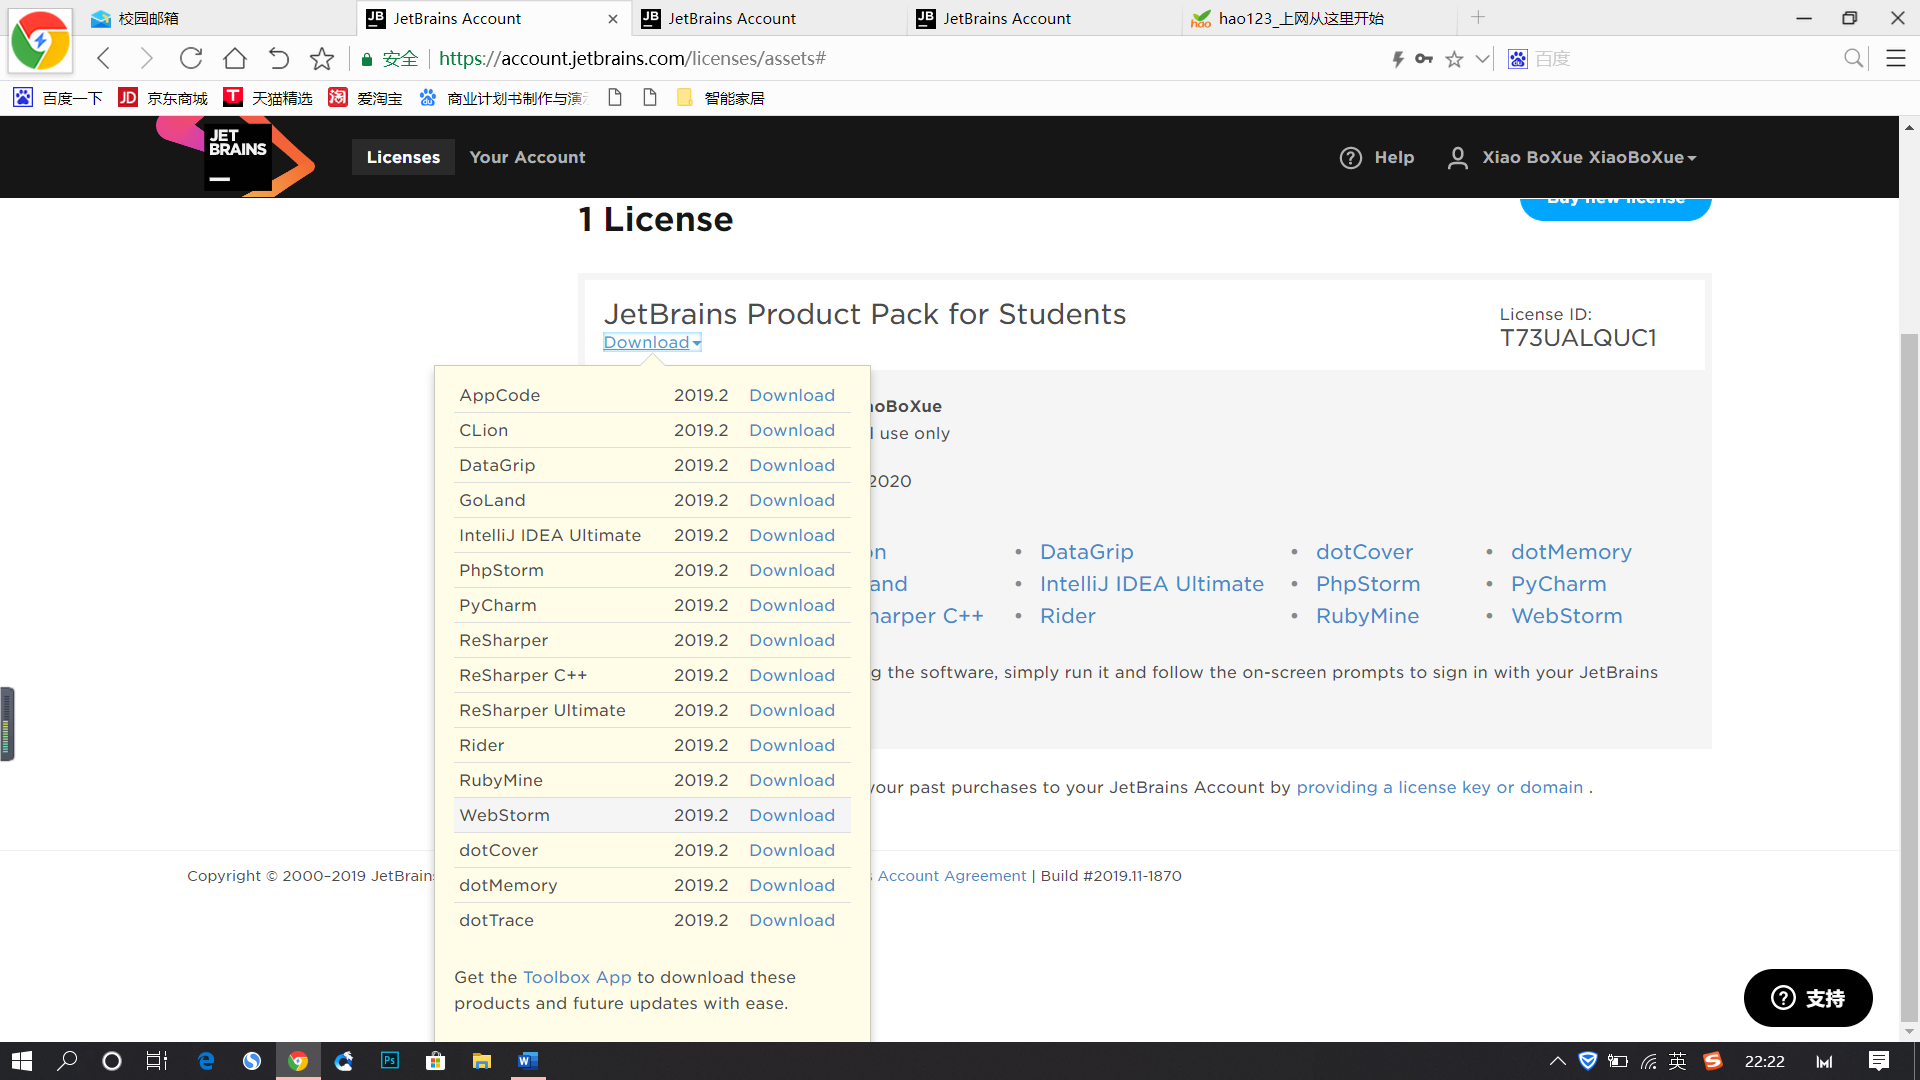
Task: Open the Licenses tab
Action: (x=403, y=157)
